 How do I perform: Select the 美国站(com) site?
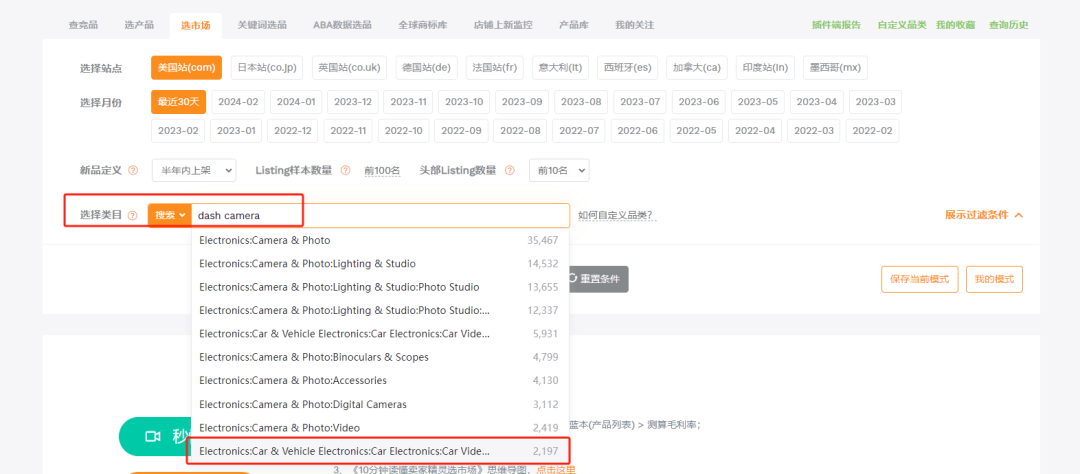click(x=187, y=68)
